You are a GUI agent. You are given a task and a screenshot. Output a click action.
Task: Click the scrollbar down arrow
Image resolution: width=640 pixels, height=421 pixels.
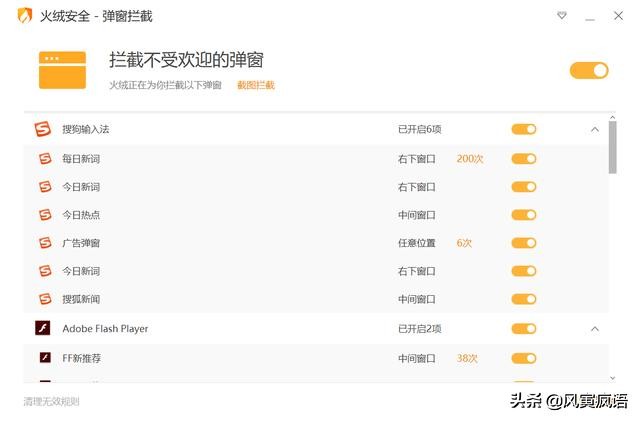point(612,378)
